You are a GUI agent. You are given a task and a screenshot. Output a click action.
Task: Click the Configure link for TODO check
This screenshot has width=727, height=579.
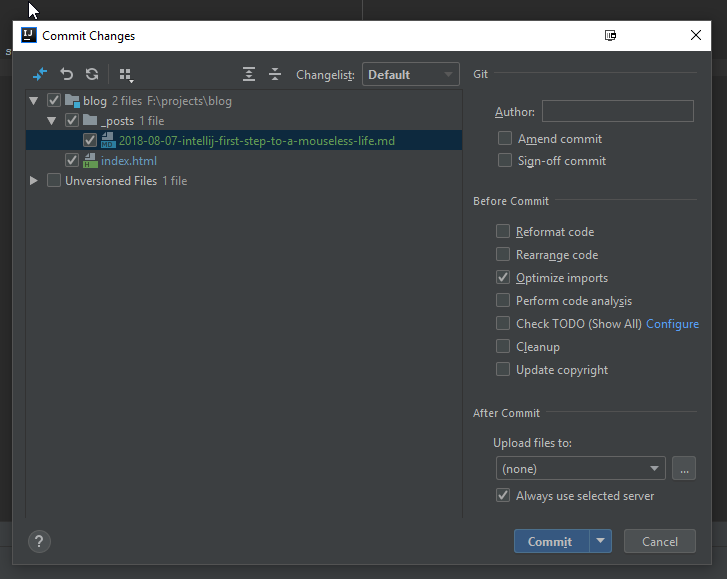pyautogui.click(x=672, y=324)
